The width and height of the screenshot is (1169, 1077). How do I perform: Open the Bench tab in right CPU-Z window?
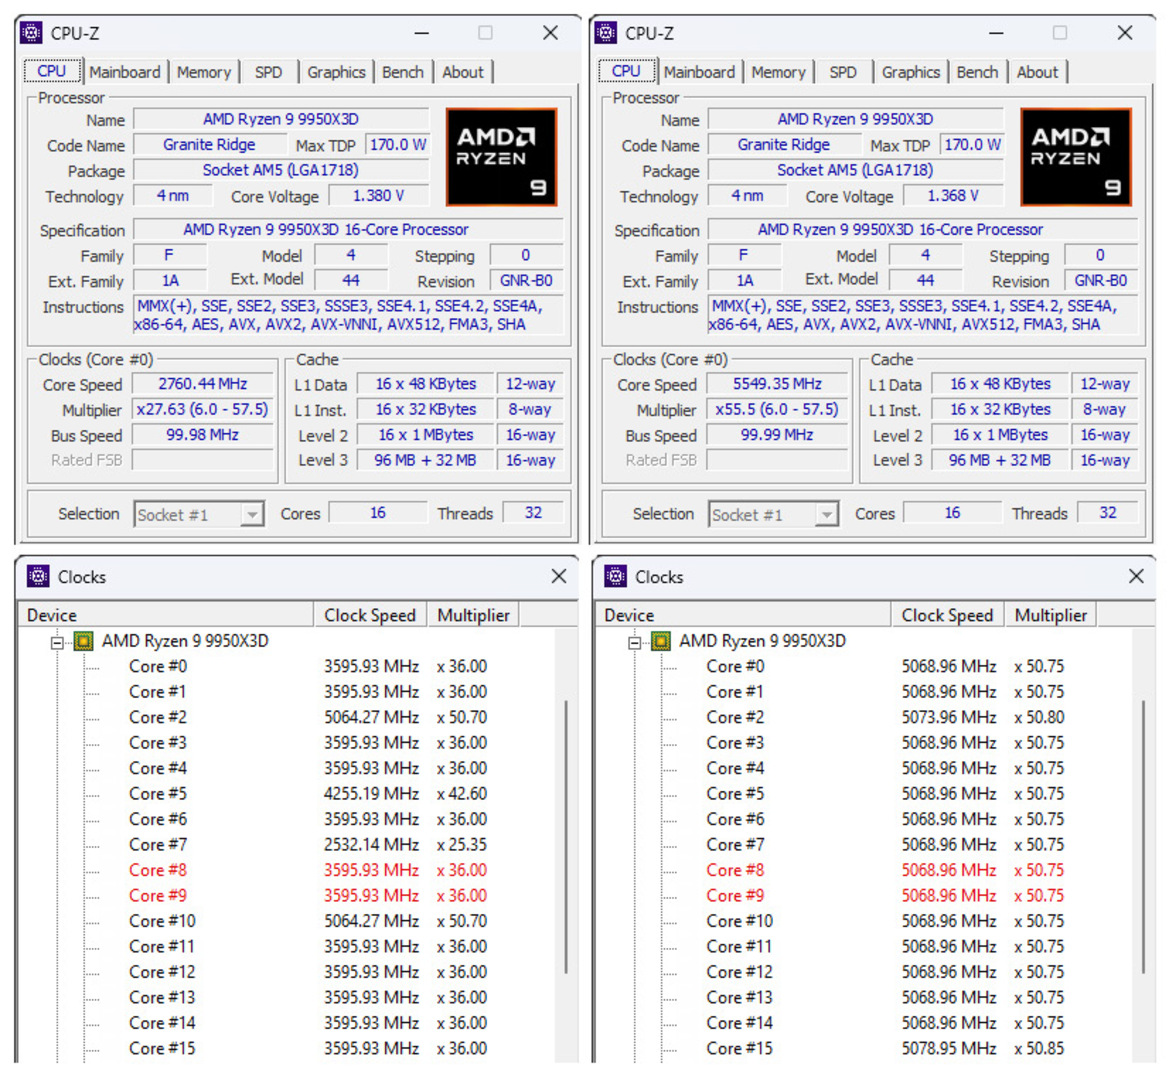(x=977, y=72)
